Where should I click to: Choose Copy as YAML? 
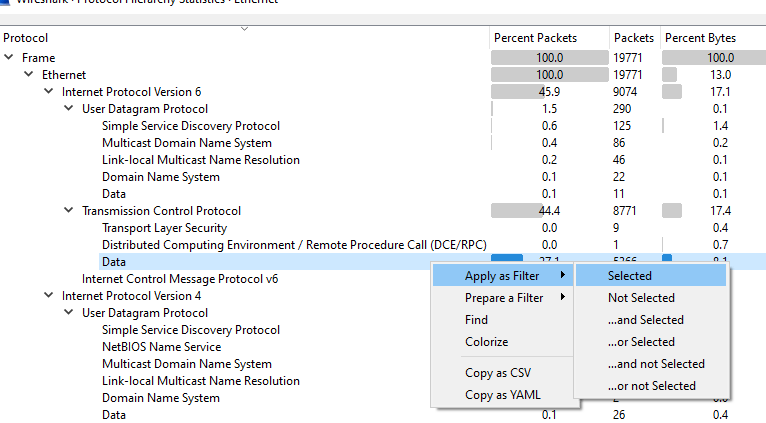(x=501, y=395)
